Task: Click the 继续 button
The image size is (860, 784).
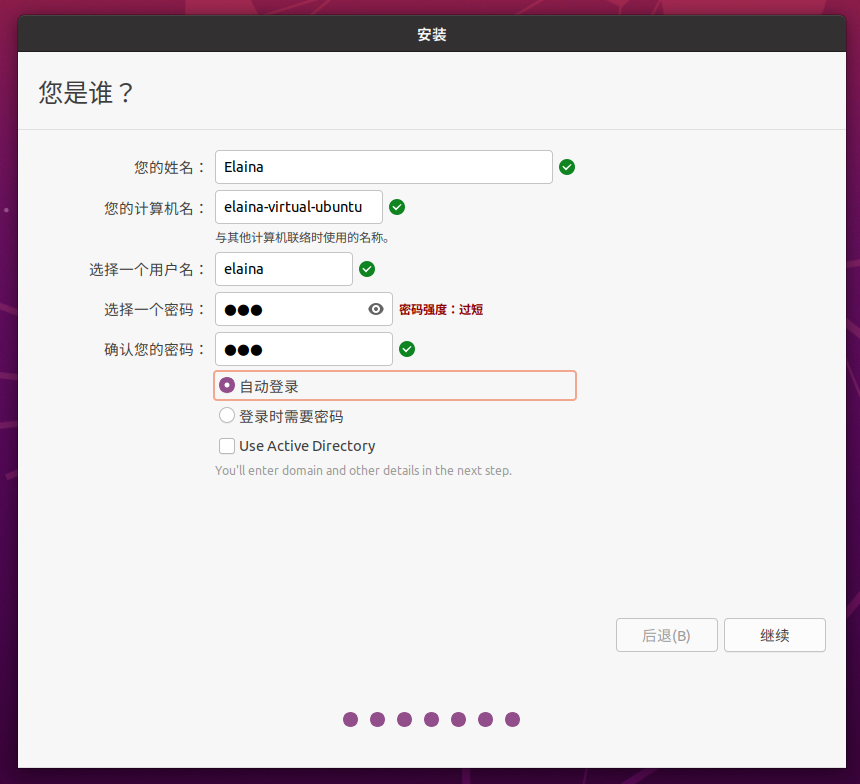Action: (x=774, y=635)
